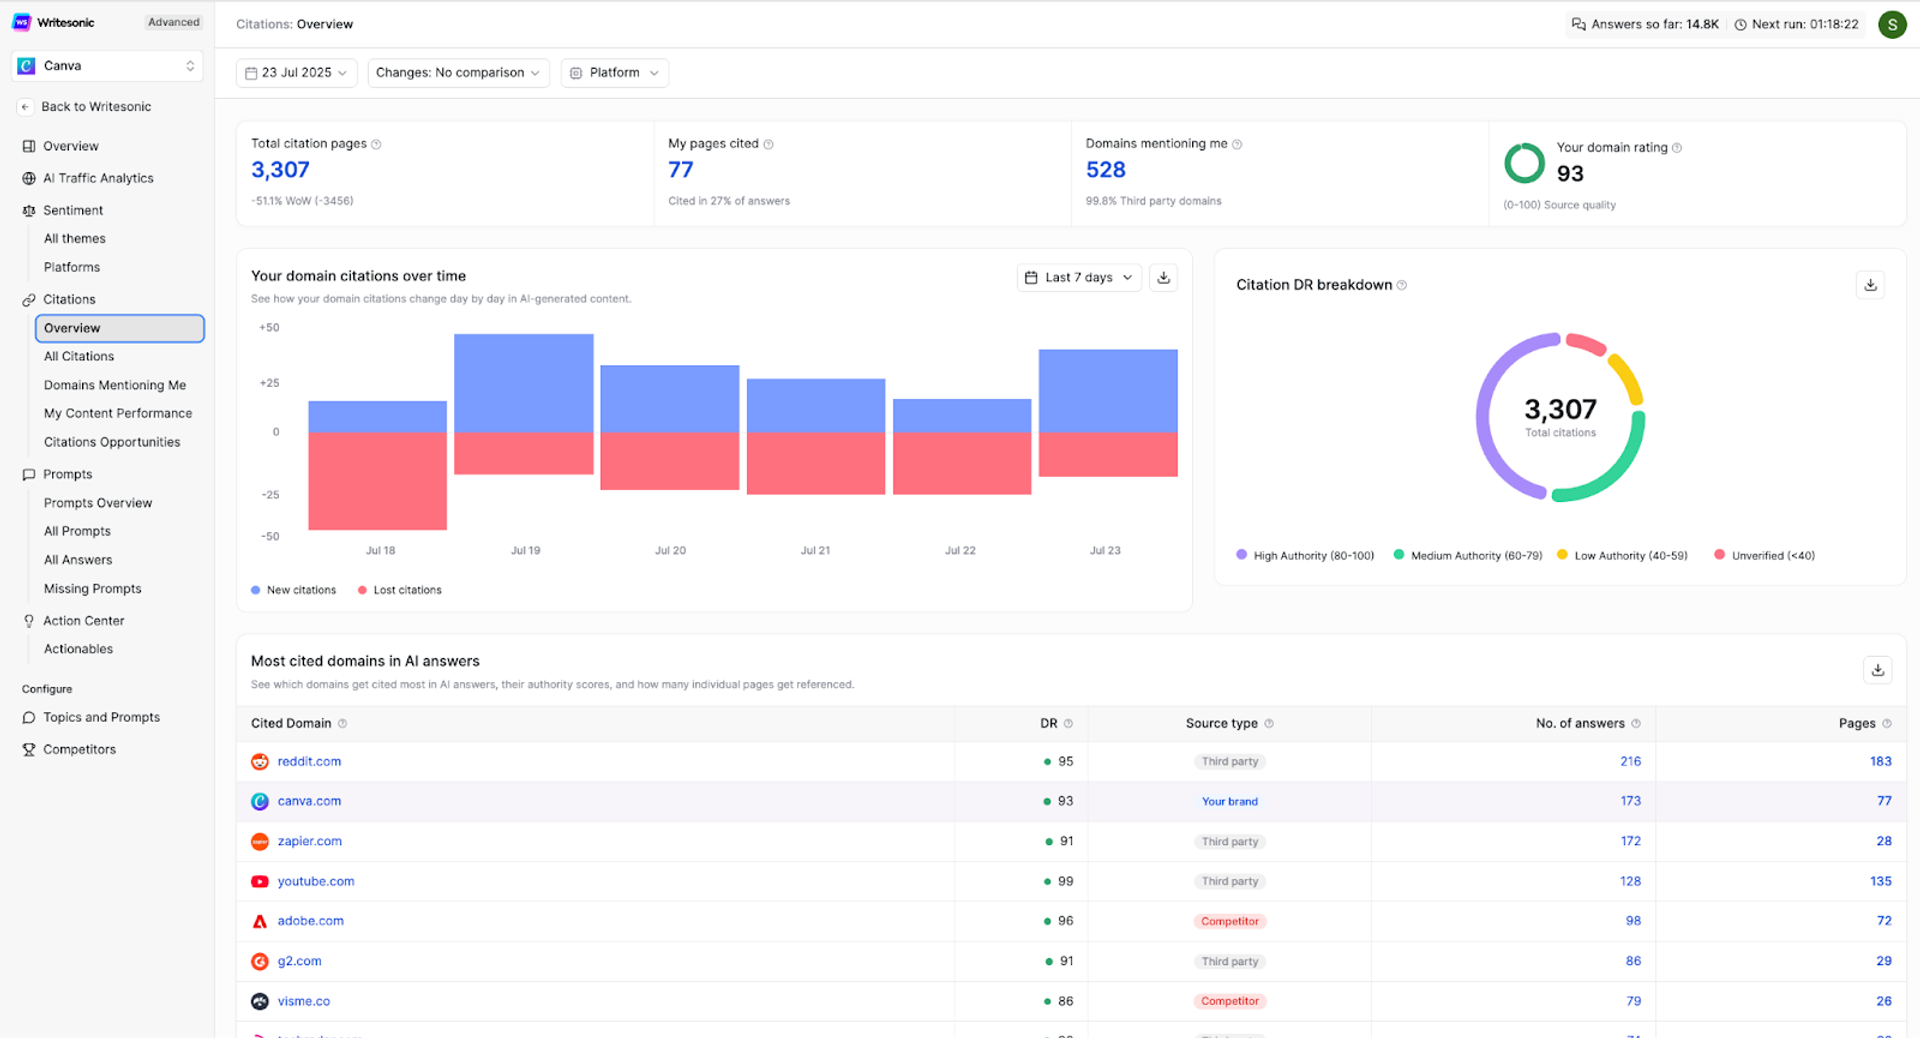Click info icon next to Domains mentioning me
This screenshot has height=1038, width=1920.
[1237, 144]
